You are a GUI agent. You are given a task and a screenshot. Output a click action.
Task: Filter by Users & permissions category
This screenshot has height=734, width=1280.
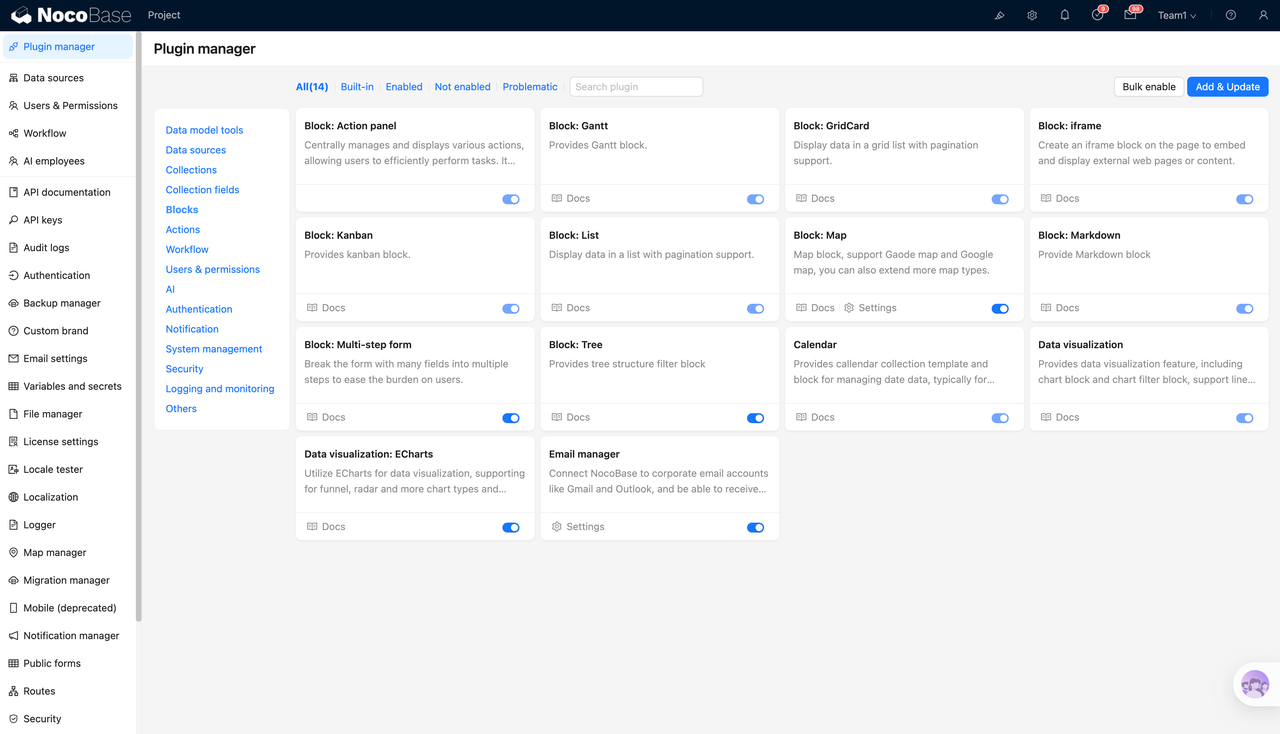[x=213, y=269]
